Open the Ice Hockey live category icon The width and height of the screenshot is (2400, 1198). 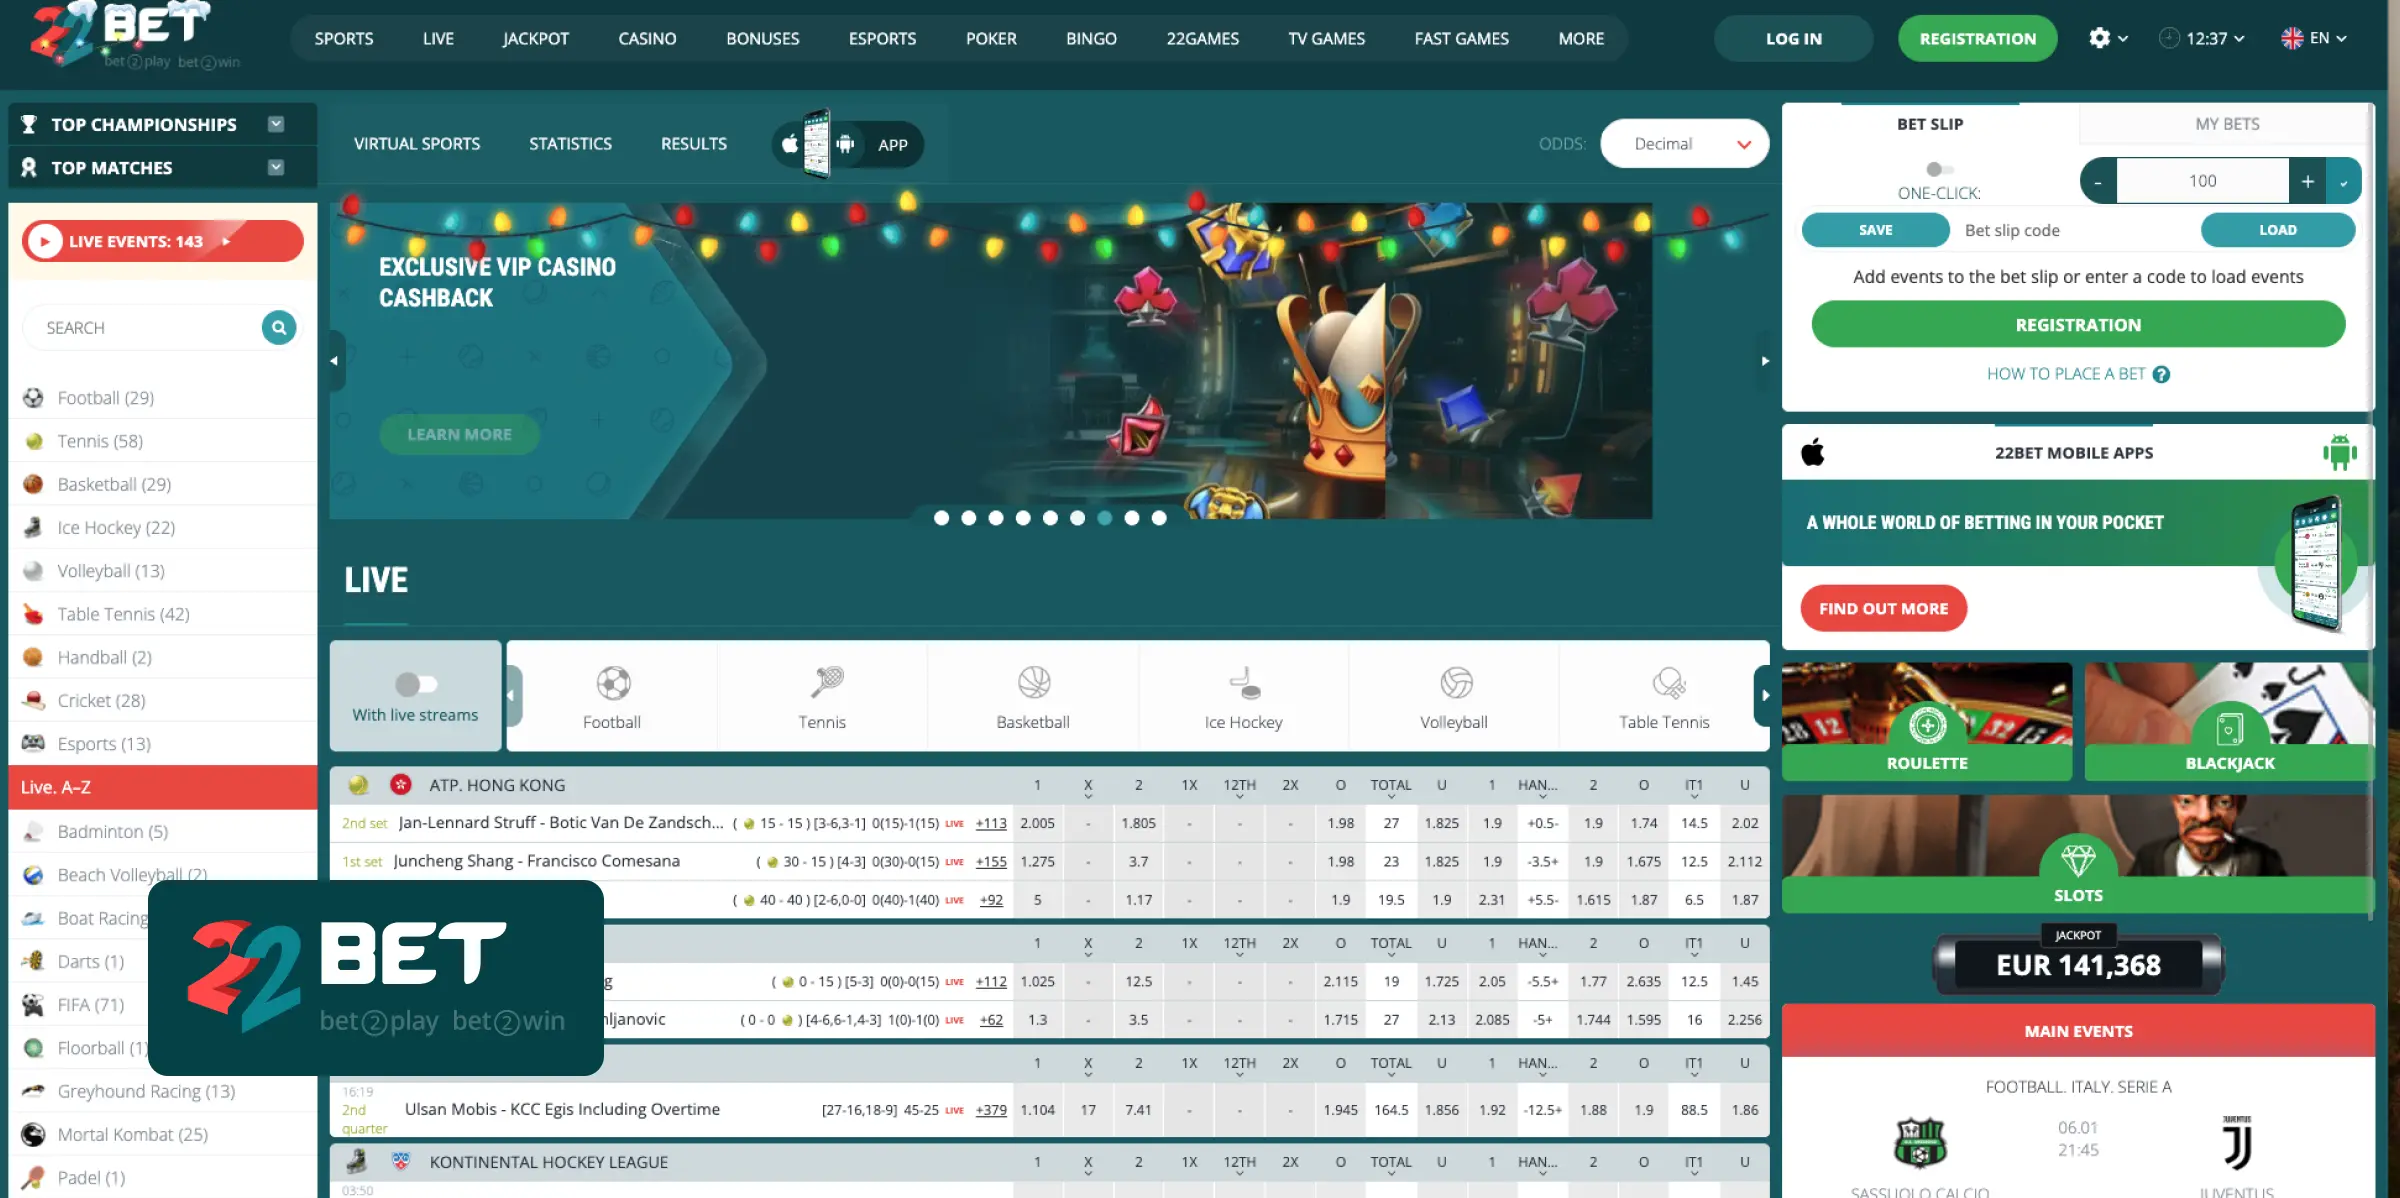point(1243,688)
